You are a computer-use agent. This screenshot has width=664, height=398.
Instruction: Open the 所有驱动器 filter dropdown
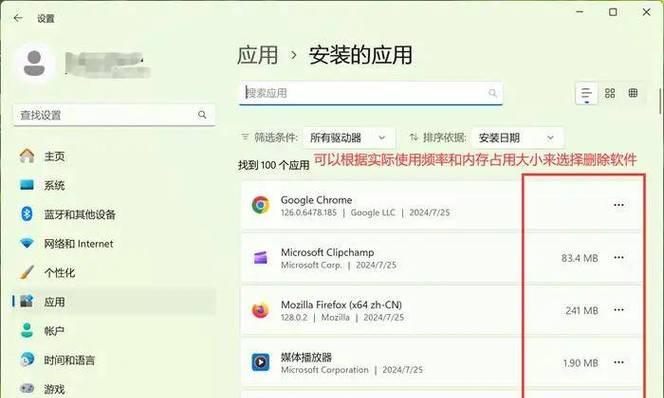(349, 138)
